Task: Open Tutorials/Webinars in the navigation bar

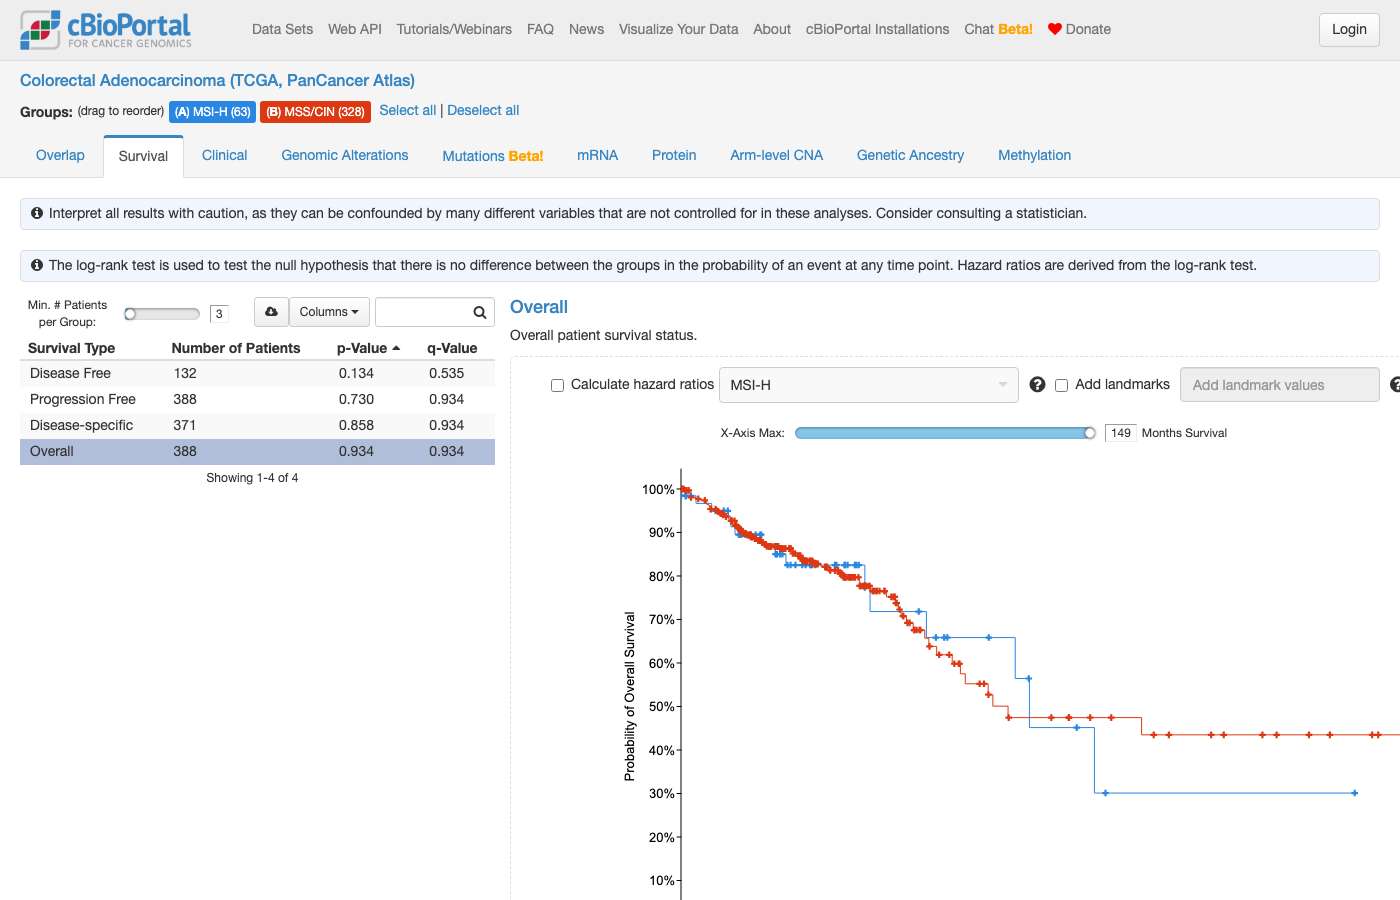Action: click(x=454, y=29)
